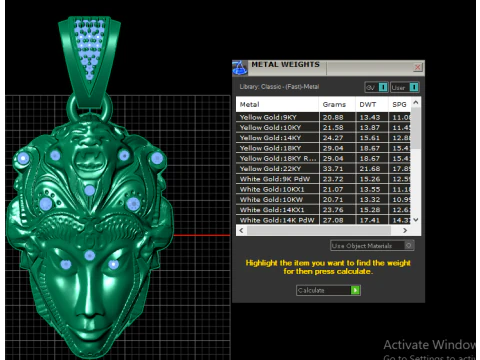Click the green arrow on Calculate button
The height and width of the screenshot is (360, 480).
355,290
